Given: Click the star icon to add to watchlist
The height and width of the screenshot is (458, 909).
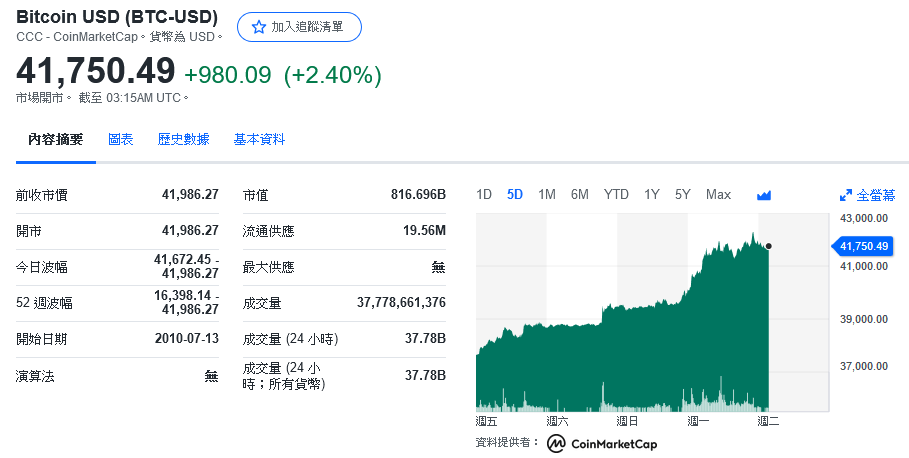Looking at the screenshot, I should click(x=258, y=27).
